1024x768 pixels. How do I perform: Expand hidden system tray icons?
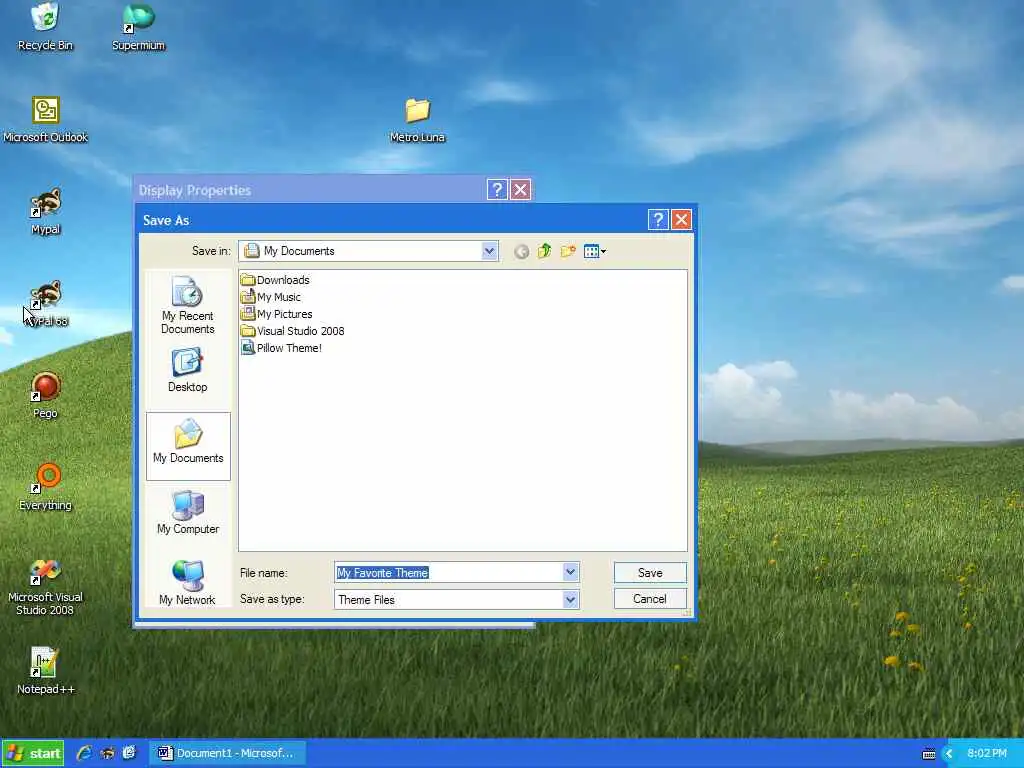948,754
